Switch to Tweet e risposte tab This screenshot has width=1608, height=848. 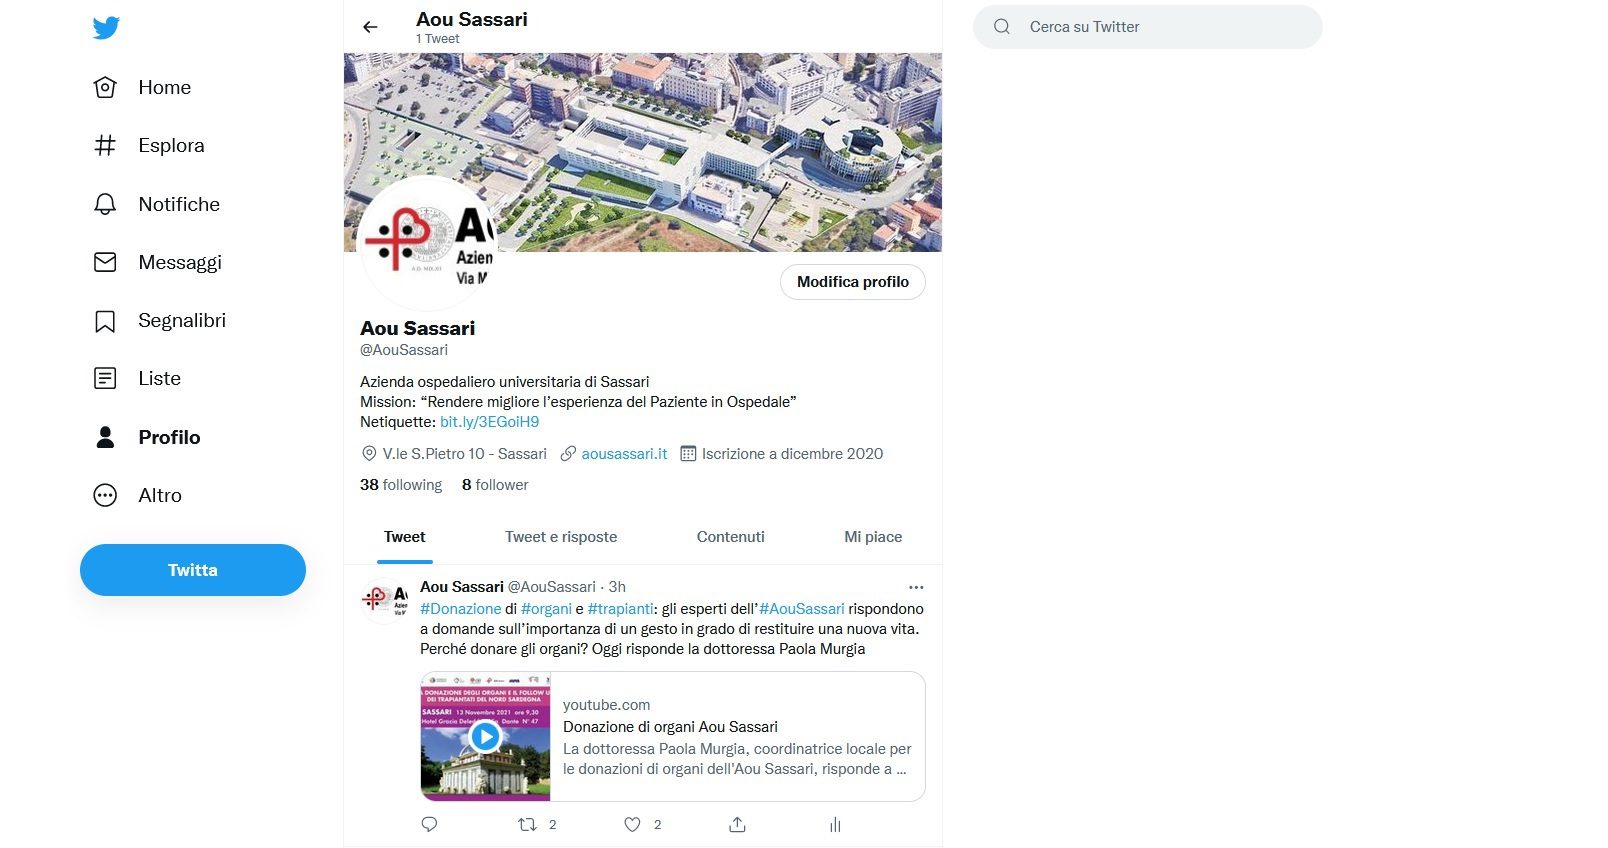[x=561, y=537]
